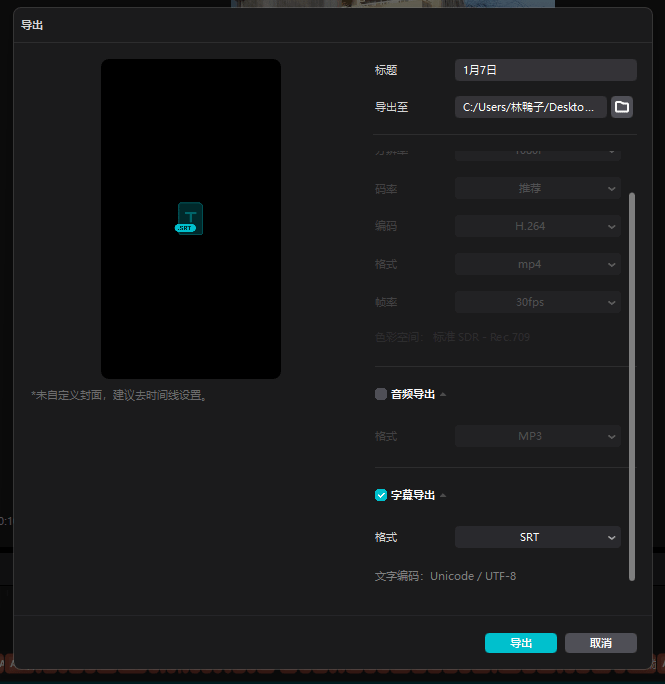Expand the video 格式 mp4 dropdown
This screenshot has width=665, height=684.
point(538,264)
